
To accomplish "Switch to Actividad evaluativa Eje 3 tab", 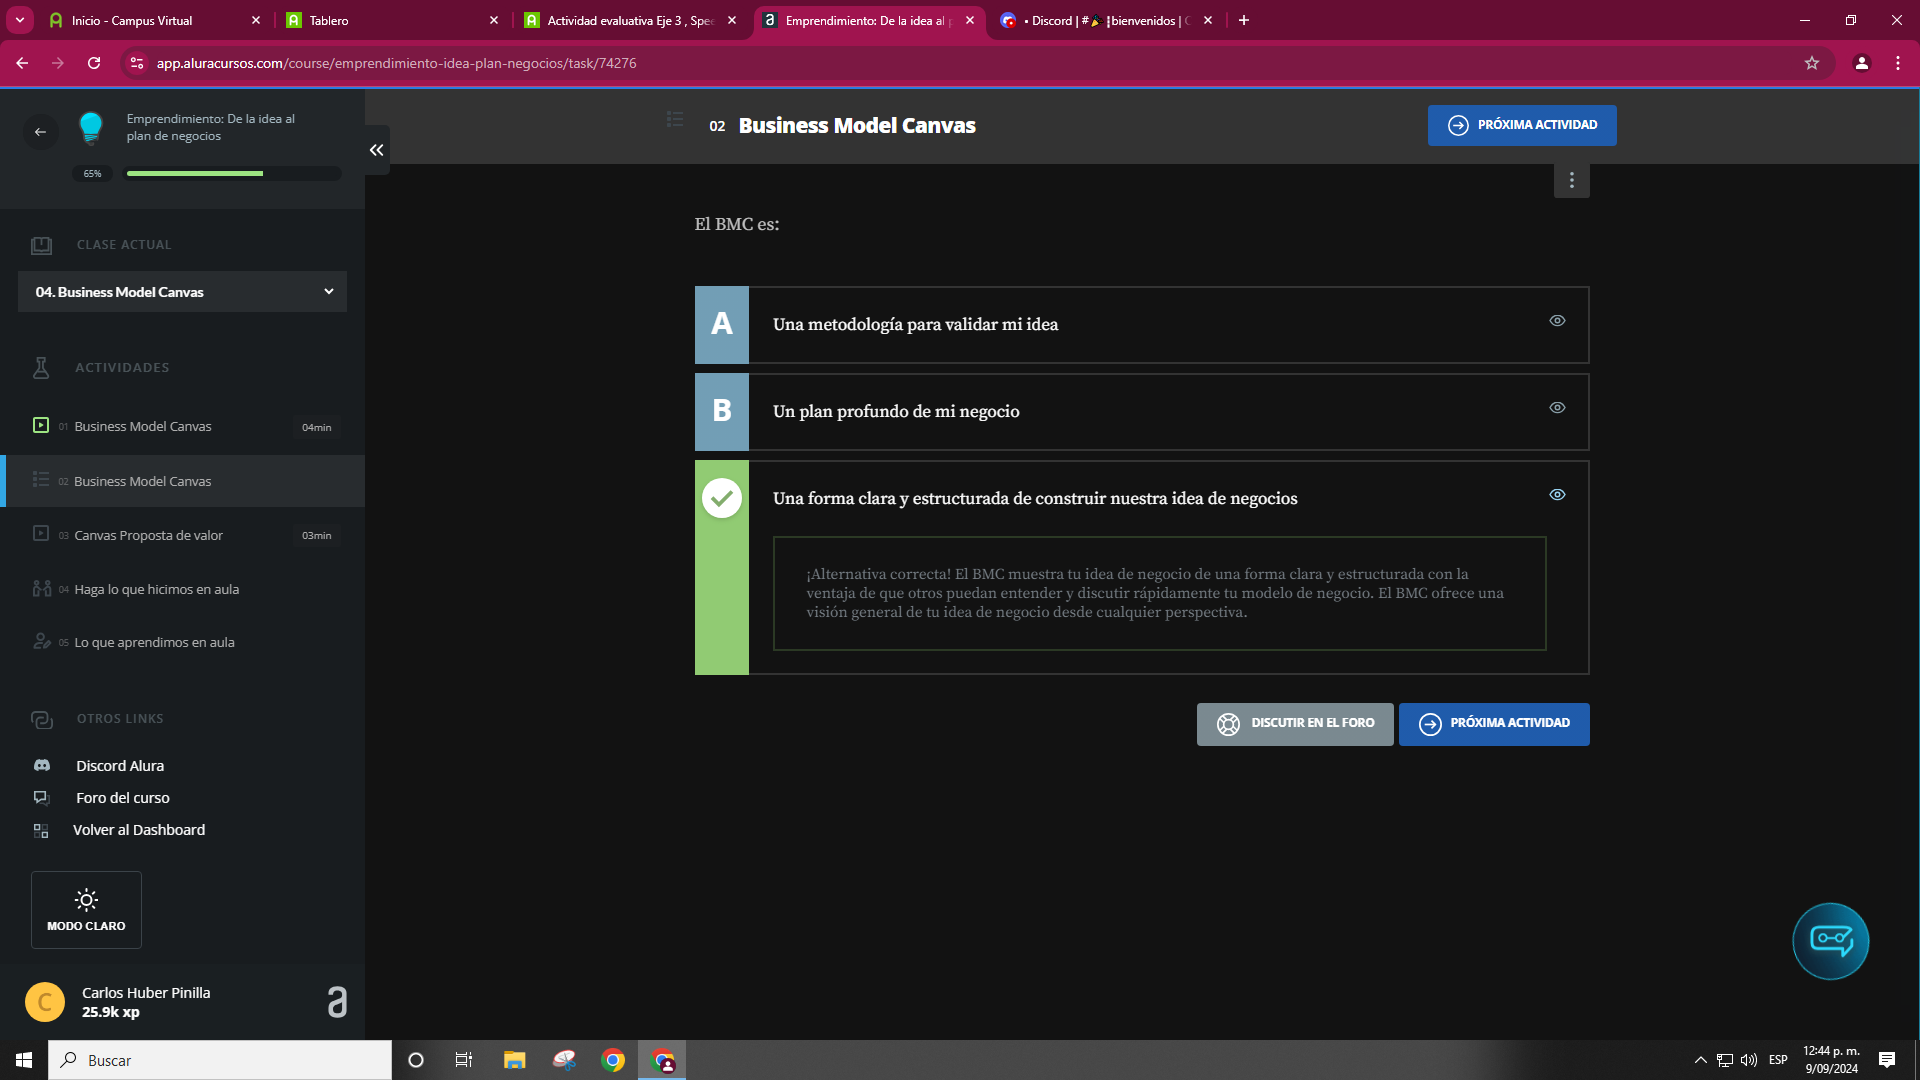I will click(629, 20).
